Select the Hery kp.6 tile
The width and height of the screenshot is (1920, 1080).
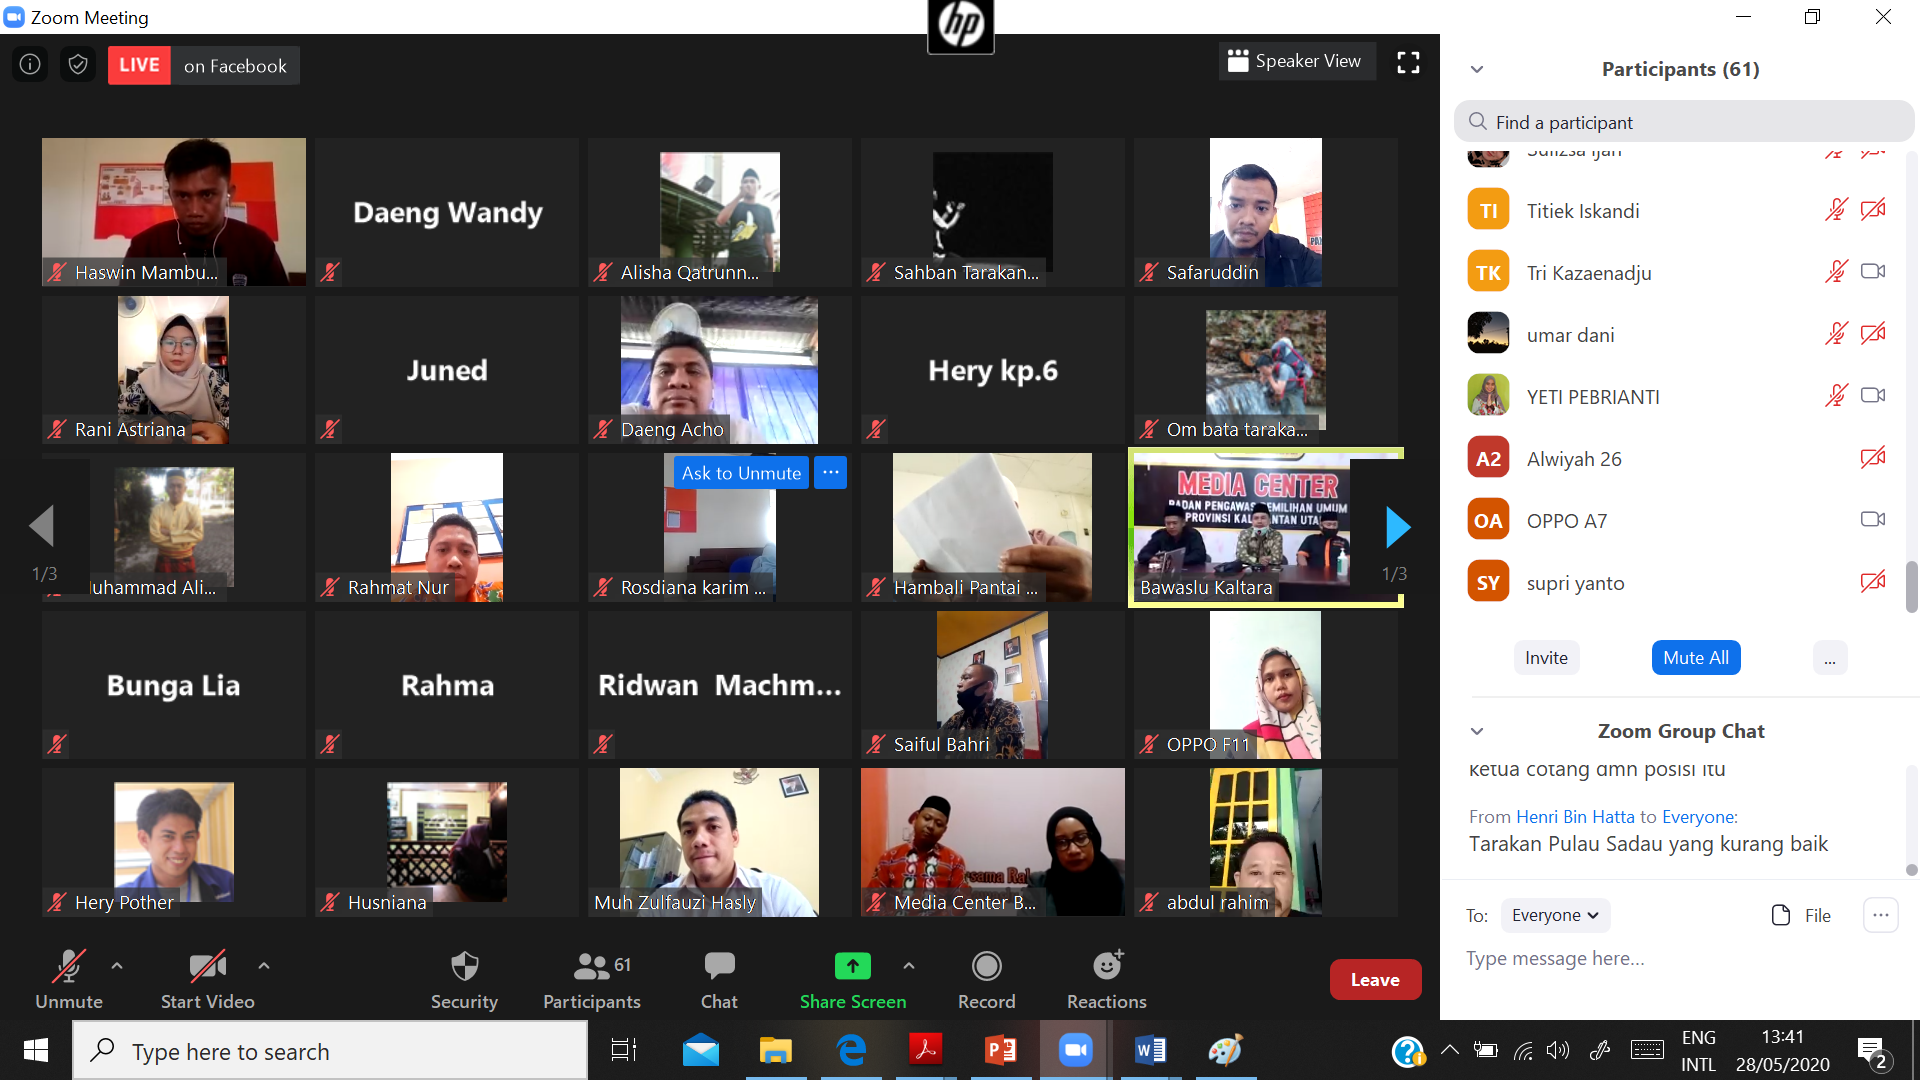pyautogui.click(x=993, y=370)
